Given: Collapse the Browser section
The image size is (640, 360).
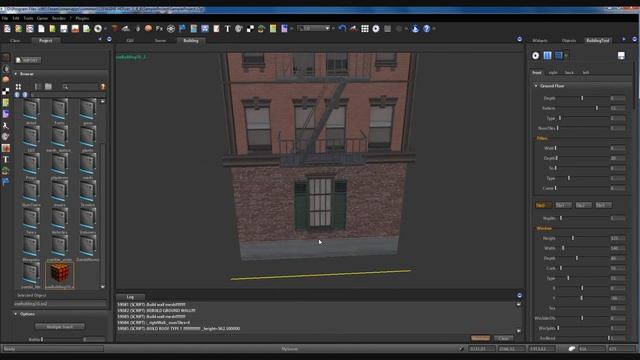Looking at the screenshot, I should pos(16,74).
